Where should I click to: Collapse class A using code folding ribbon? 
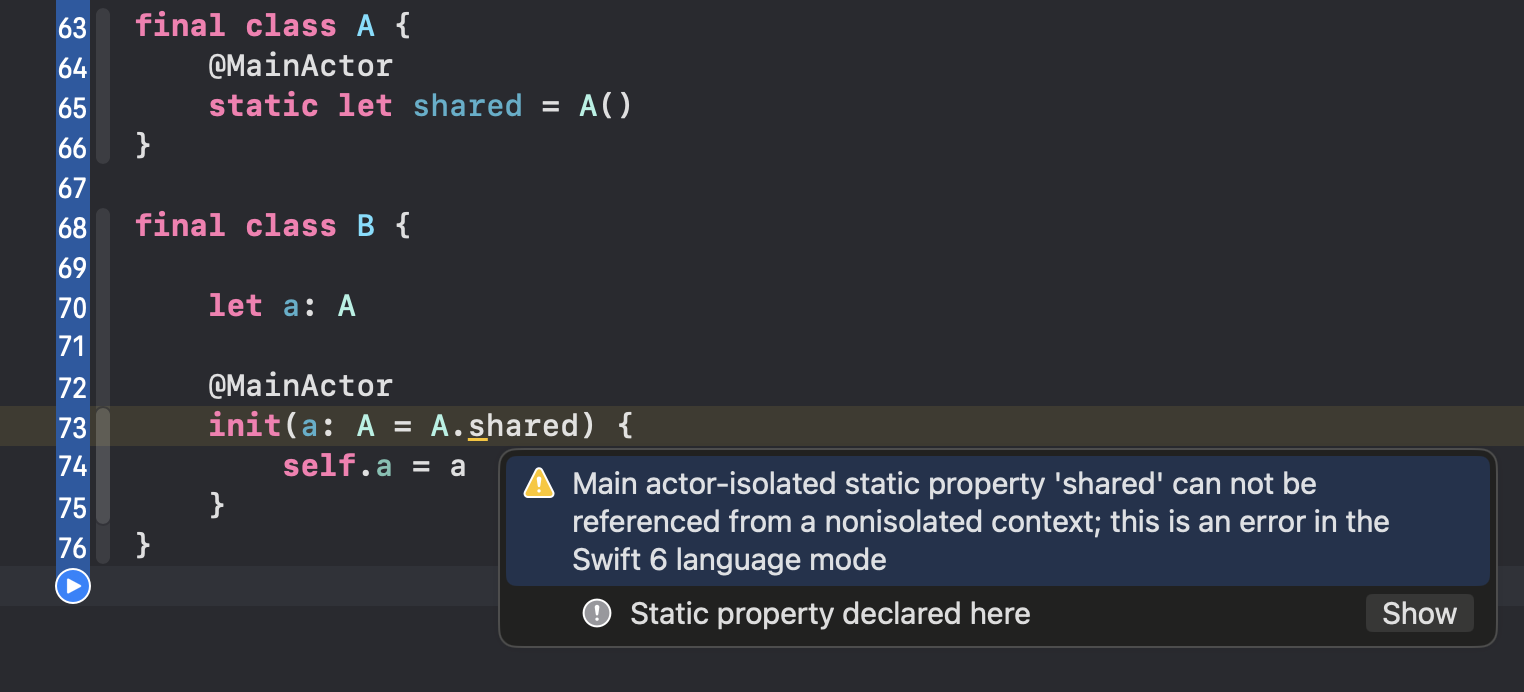tap(102, 86)
